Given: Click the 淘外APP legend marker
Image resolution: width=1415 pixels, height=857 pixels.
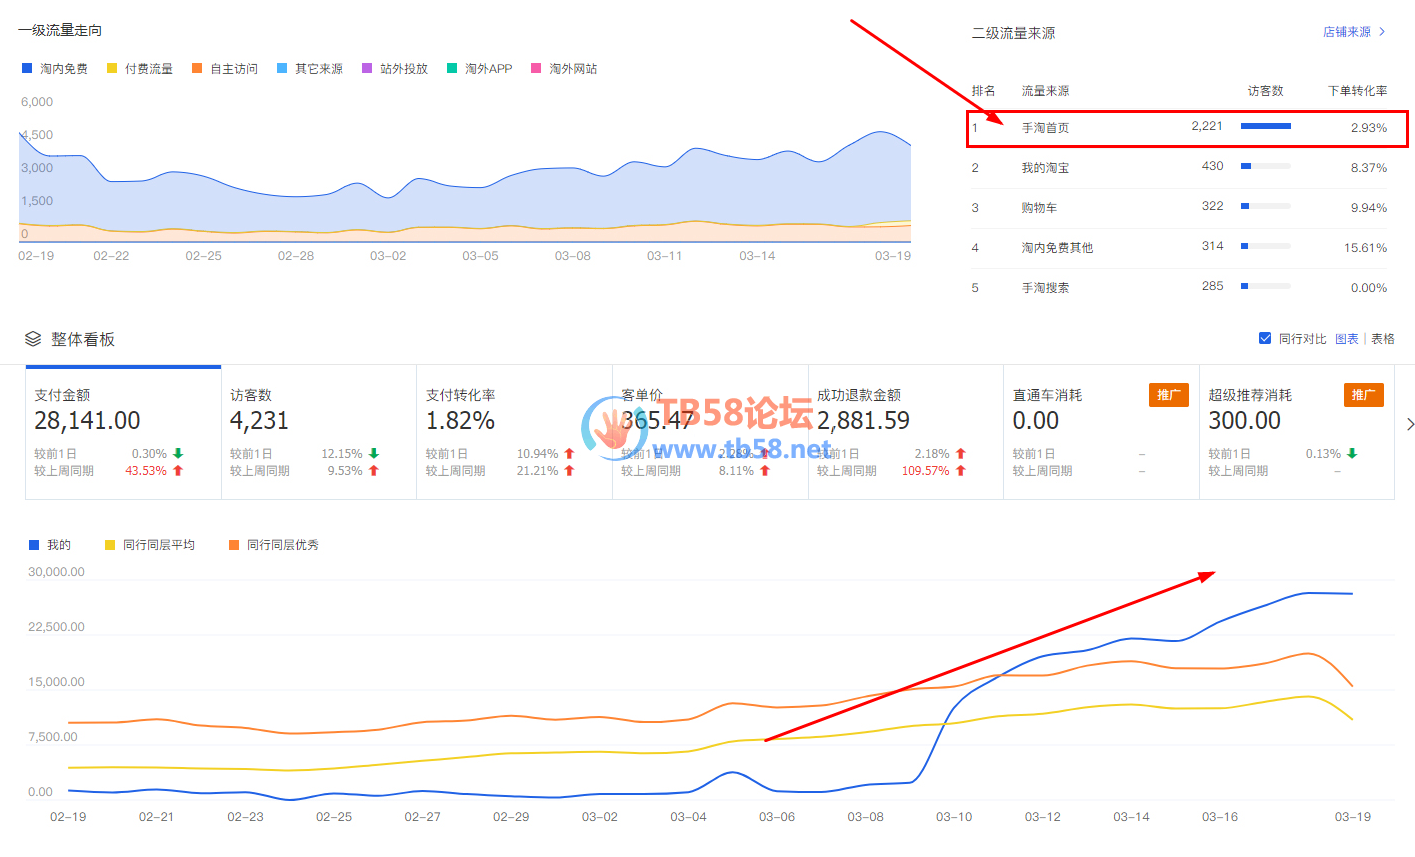Looking at the screenshot, I should 452,69.
